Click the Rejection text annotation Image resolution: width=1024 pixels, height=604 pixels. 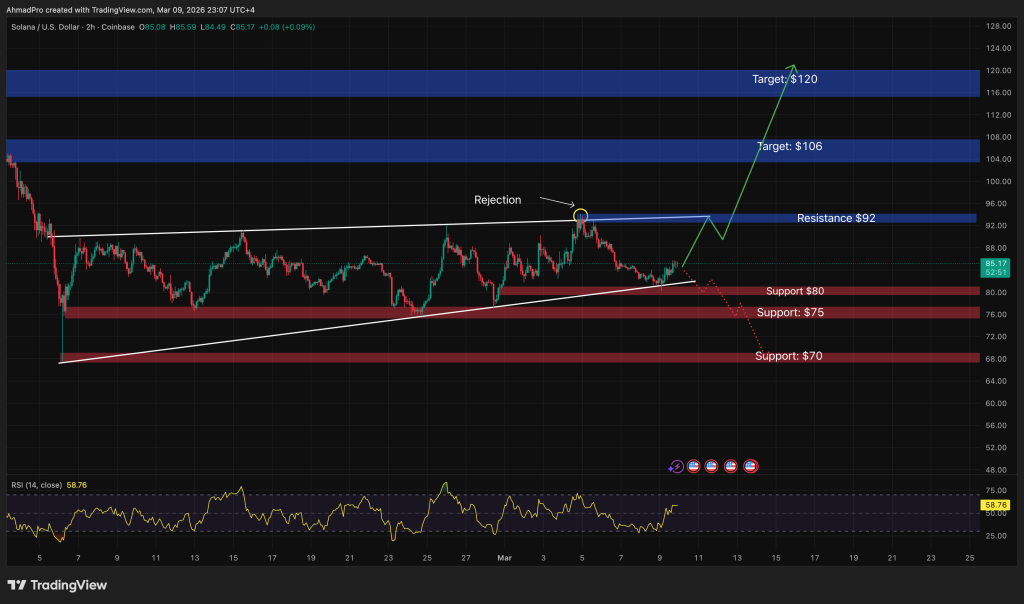497,200
